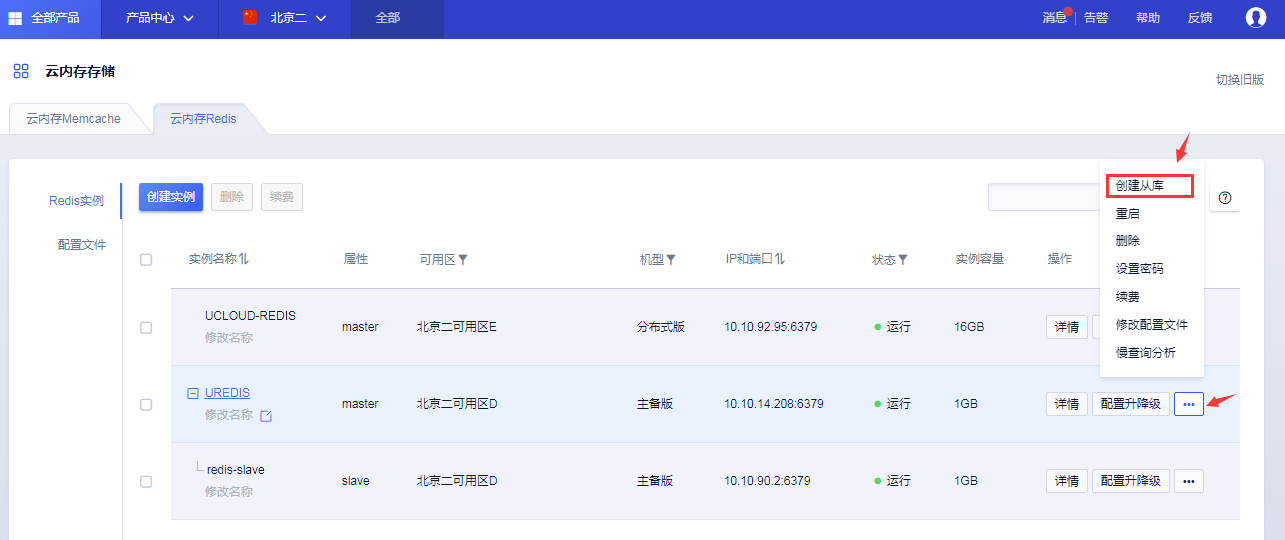Open the UREDIS instance link
1285x540 pixels.
pos(227,393)
